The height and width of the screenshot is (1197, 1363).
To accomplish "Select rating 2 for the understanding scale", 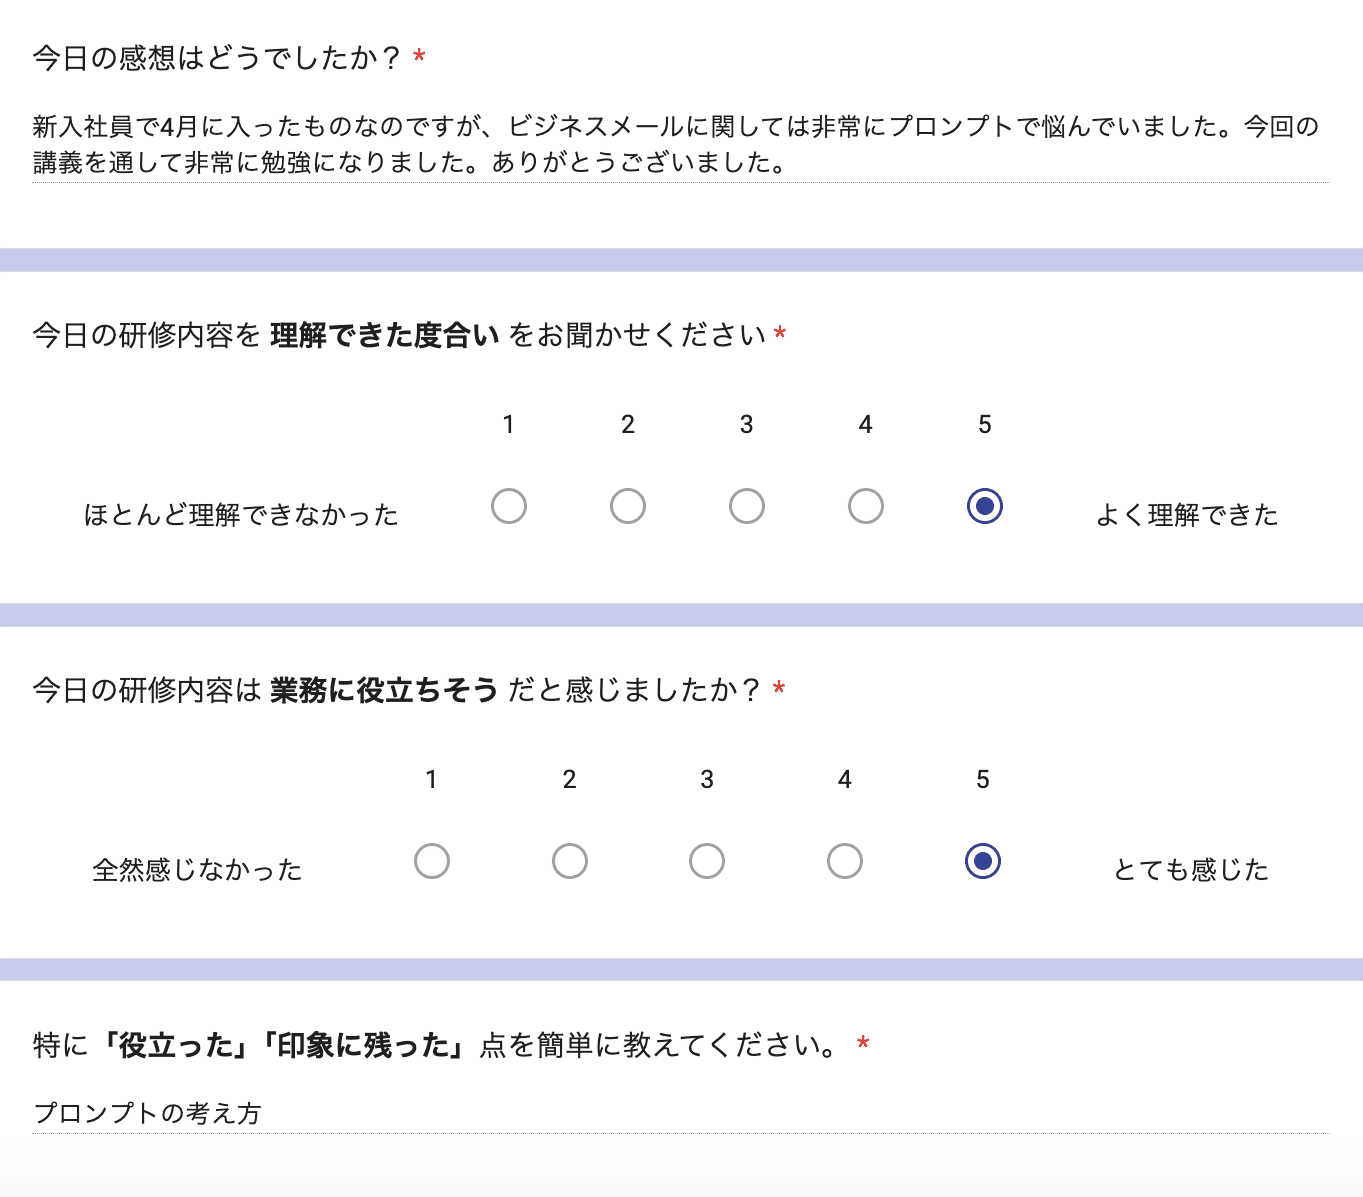I will point(628,506).
